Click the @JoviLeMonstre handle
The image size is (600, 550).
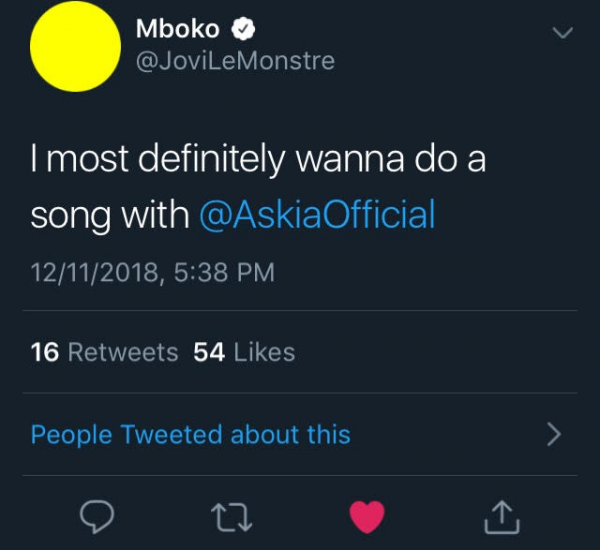(234, 61)
